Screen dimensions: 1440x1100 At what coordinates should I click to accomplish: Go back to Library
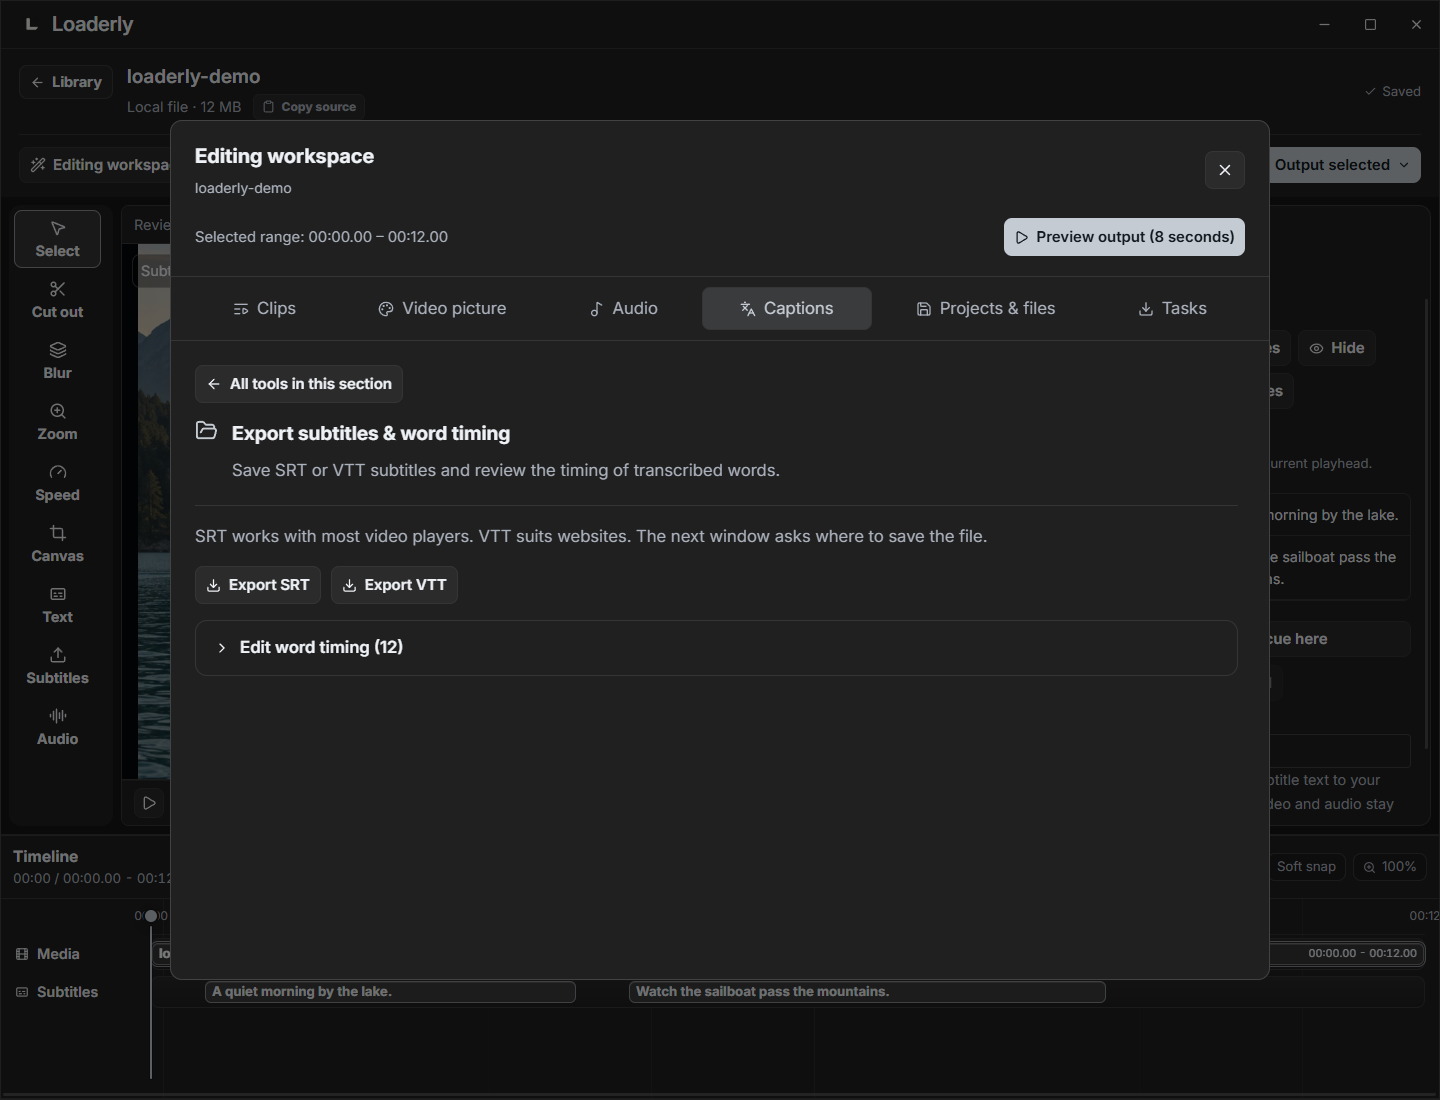[66, 82]
